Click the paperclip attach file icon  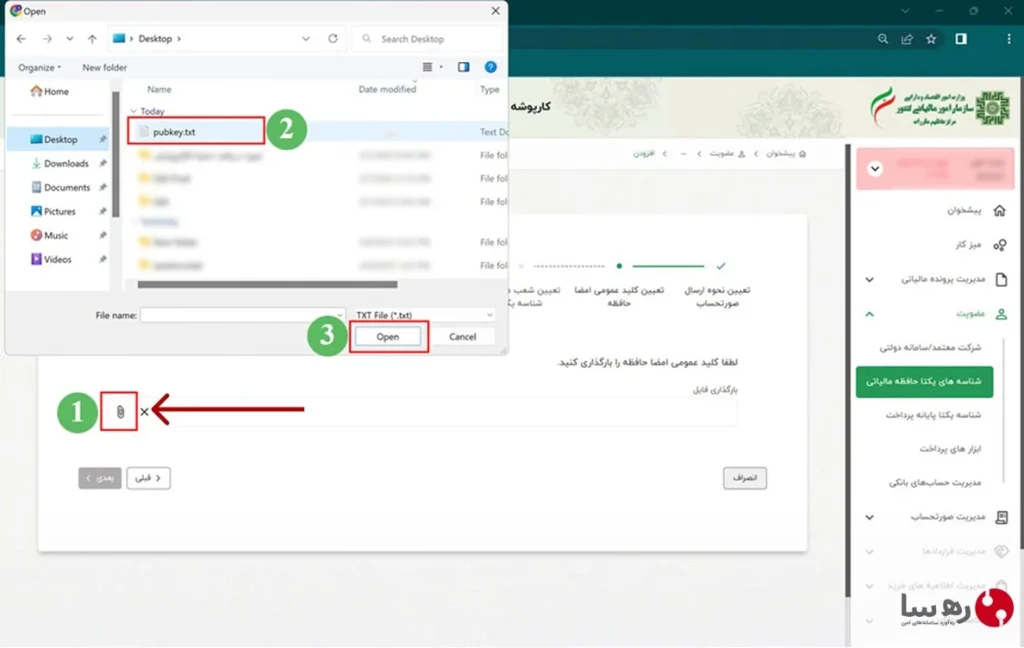click(x=120, y=412)
